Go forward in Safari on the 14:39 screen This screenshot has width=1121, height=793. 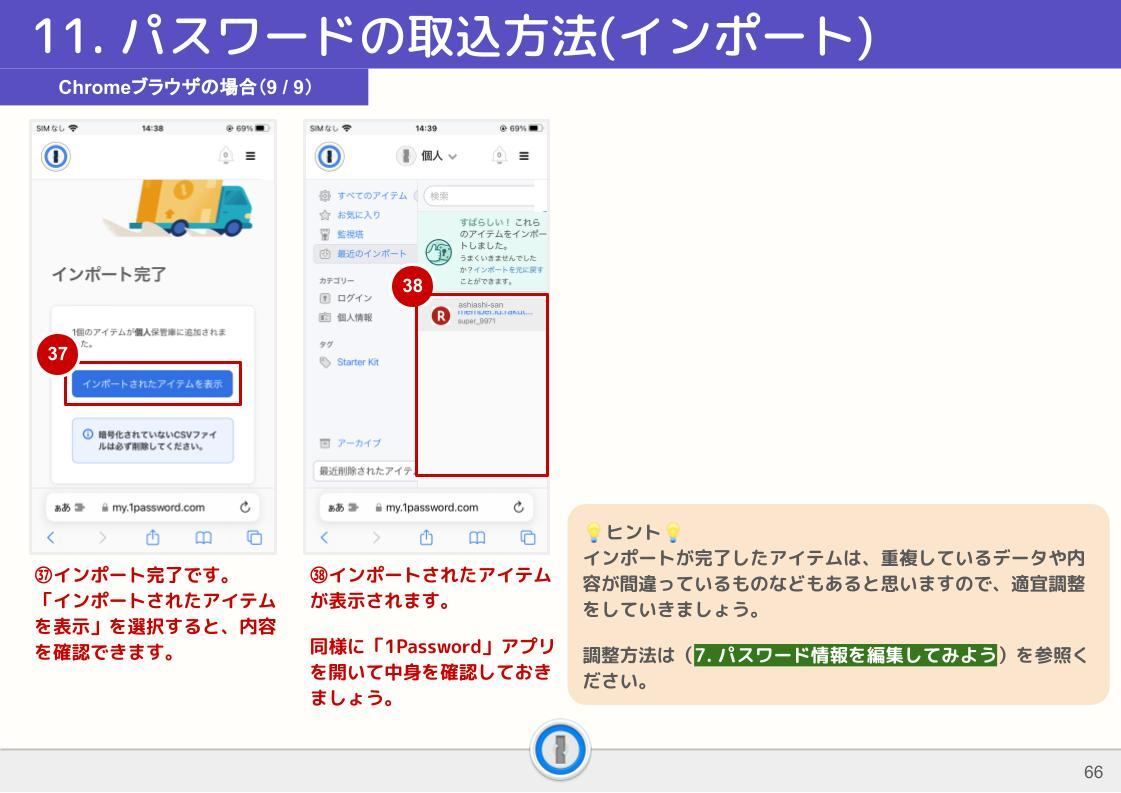(376, 537)
